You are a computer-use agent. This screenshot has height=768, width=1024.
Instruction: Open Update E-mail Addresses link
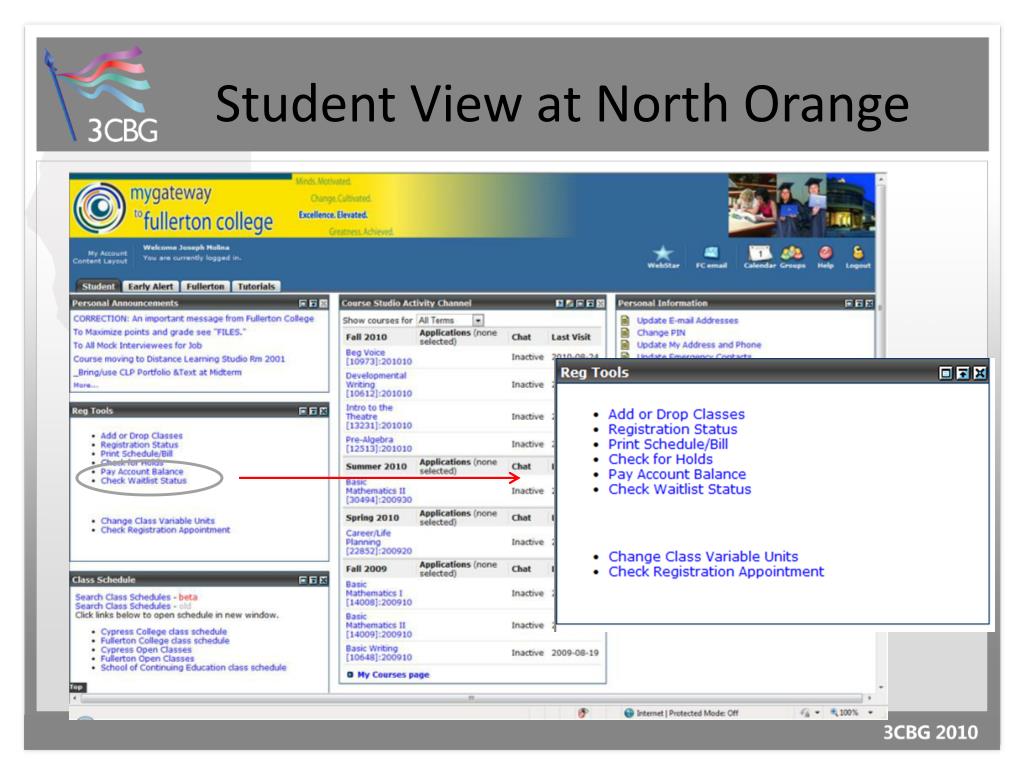pos(687,320)
